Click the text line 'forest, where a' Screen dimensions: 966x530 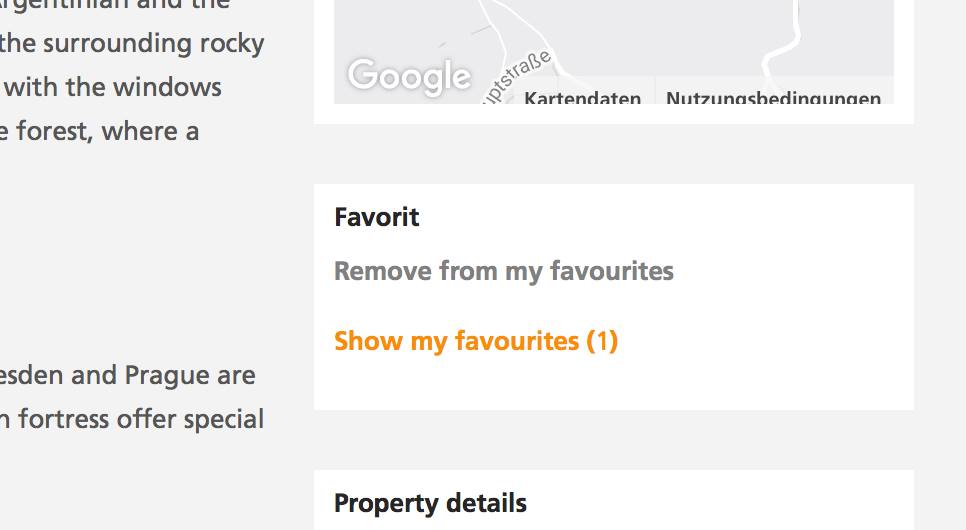tap(100, 131)
